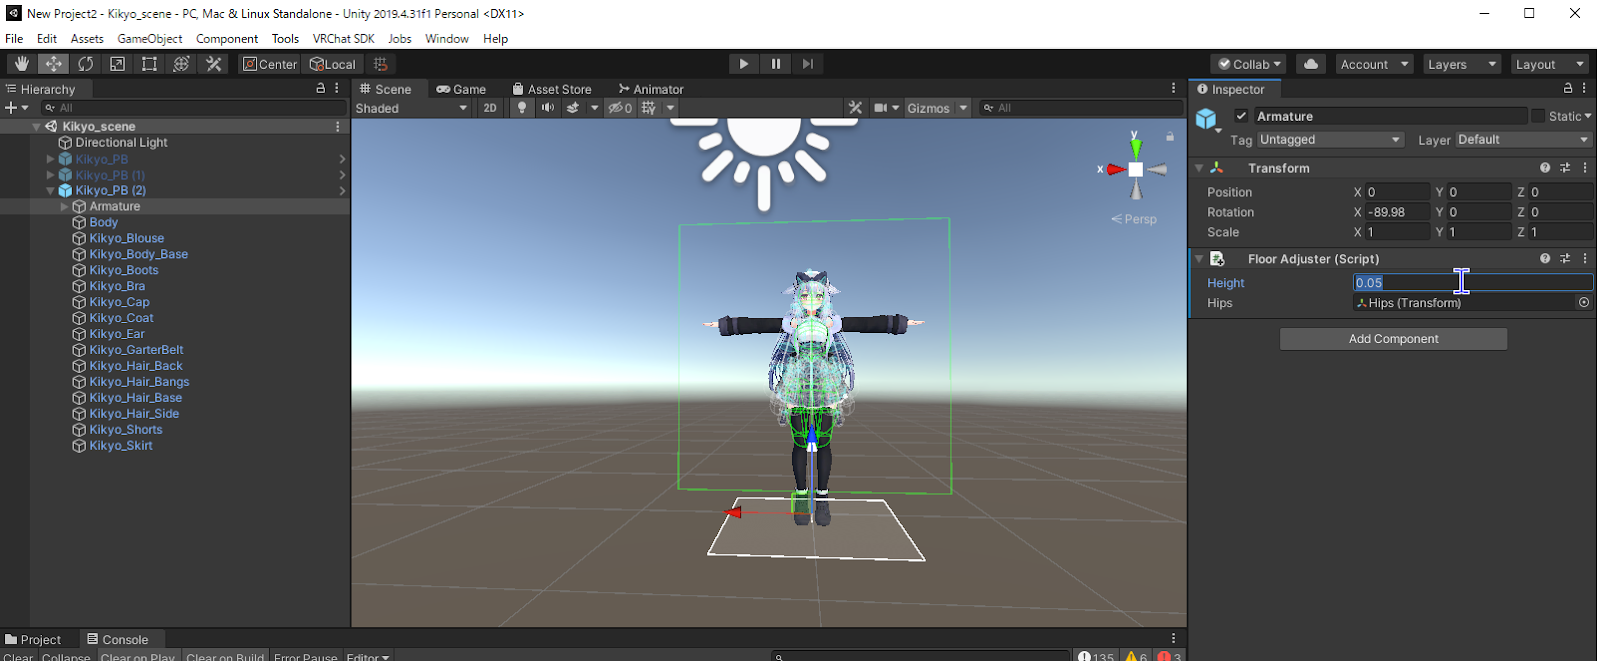Open Floor Adjuster component options menu
This screenshot has width=1600, height=661.
[x=1585, y=258]
